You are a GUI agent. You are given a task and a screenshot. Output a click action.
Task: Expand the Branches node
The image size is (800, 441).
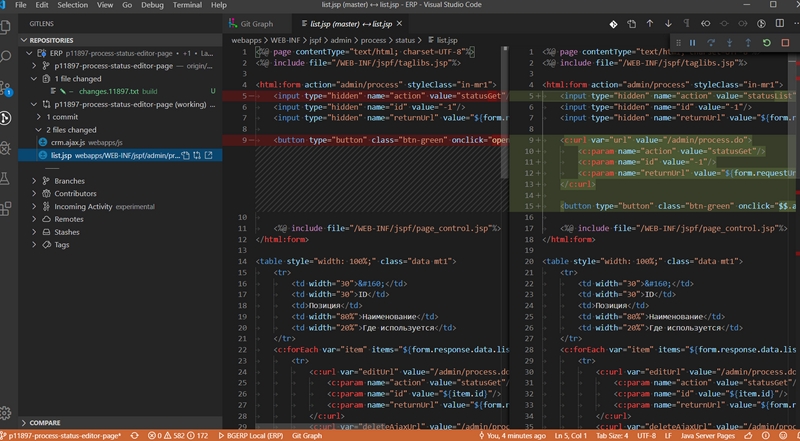tap(69, 181)
